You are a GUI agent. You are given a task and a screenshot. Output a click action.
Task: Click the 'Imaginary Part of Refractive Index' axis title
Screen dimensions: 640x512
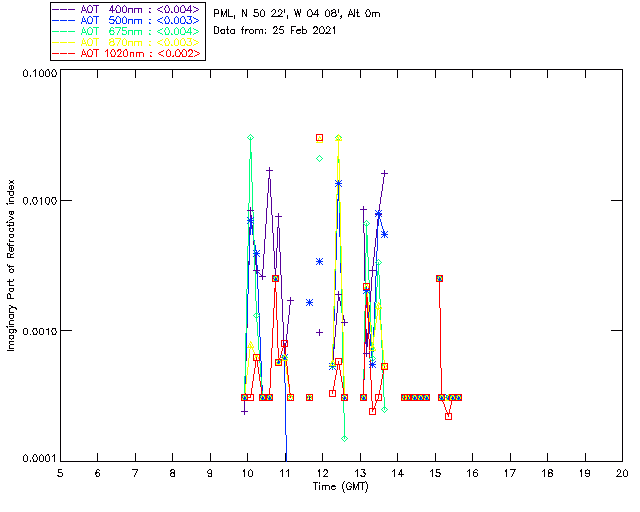click(x=11, y=265)
